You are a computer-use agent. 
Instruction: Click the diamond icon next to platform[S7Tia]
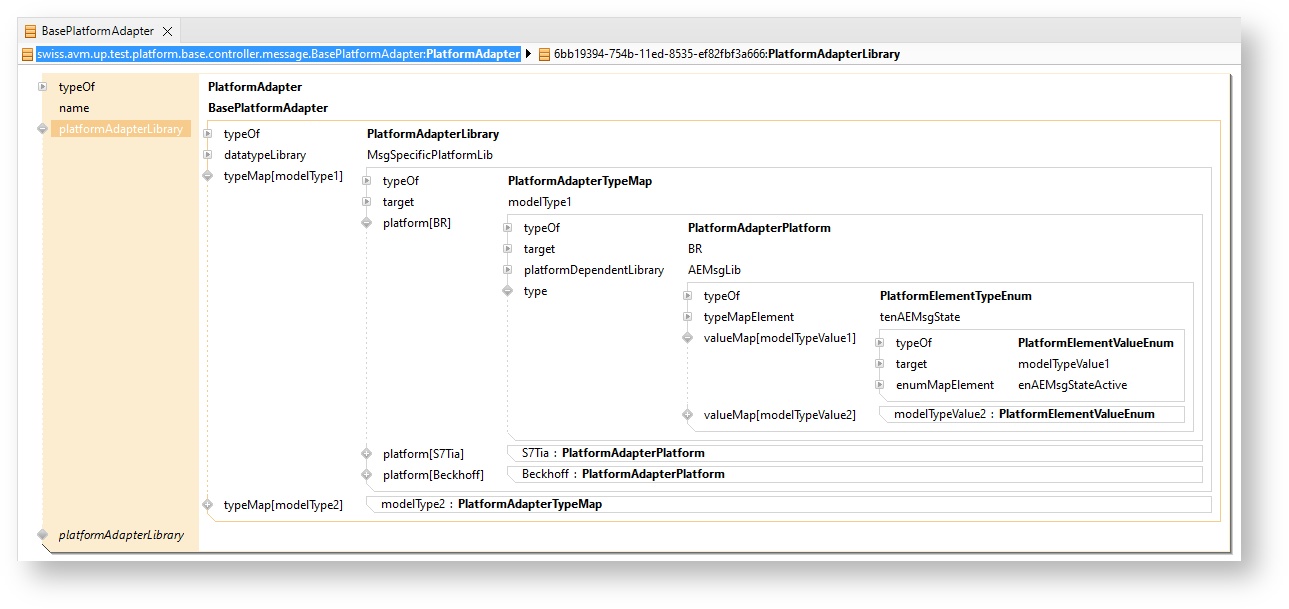367,454
